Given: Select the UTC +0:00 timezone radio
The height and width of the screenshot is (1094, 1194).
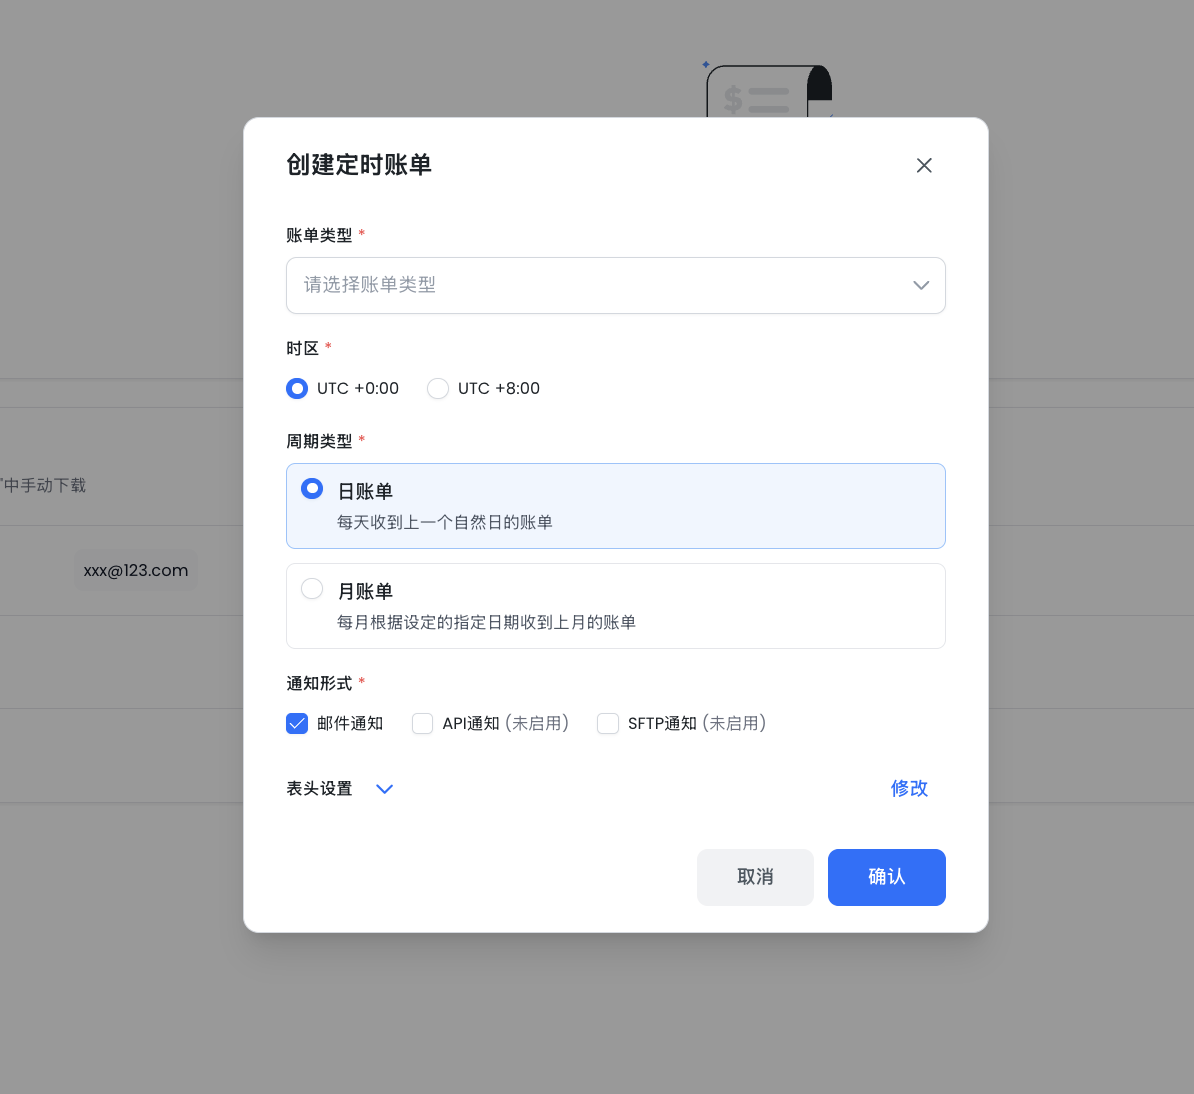Looking at the screenshot, I should pos(297,389).
